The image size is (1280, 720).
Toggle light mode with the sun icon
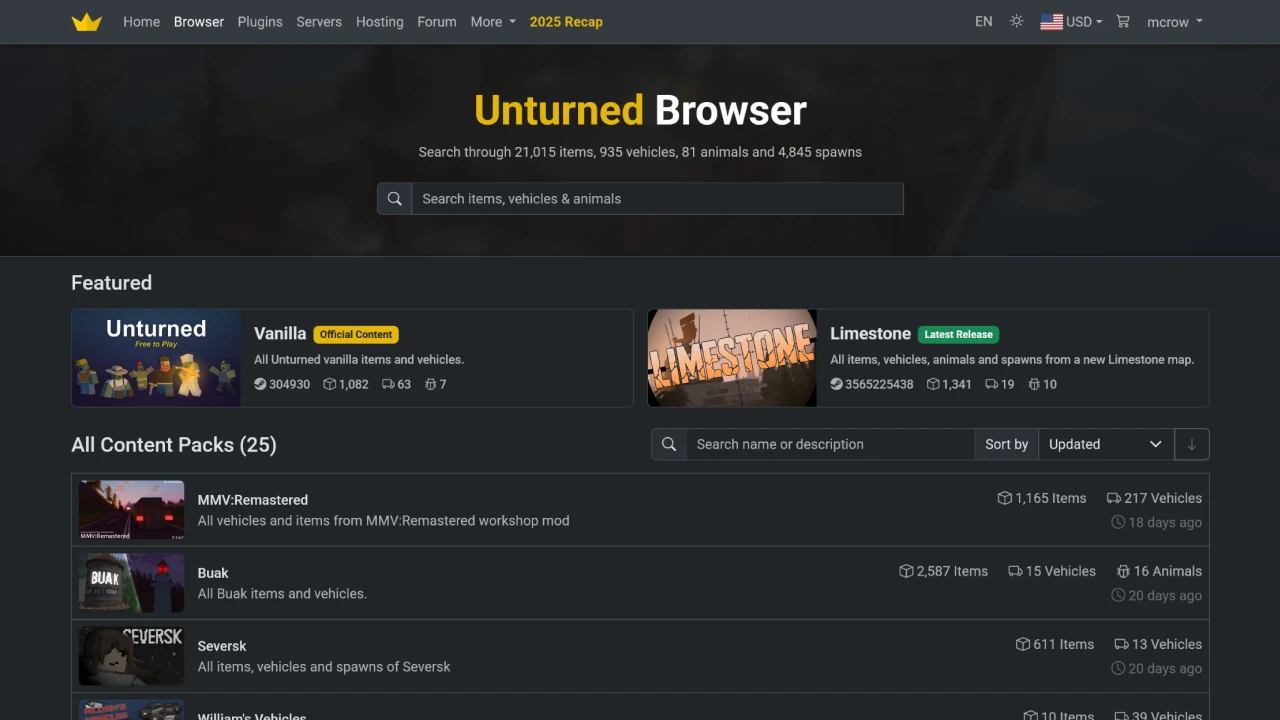tap(1016, 21)
